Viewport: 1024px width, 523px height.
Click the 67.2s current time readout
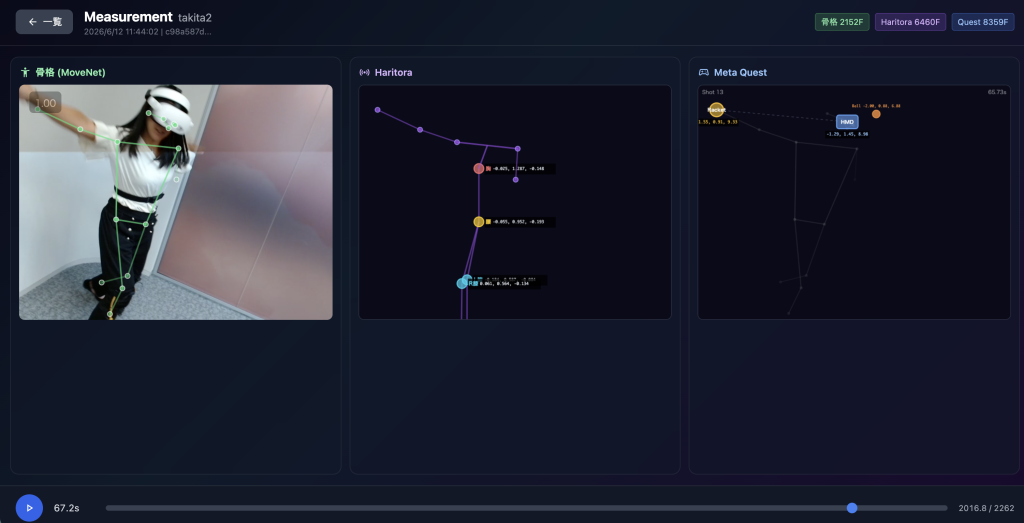67,508
